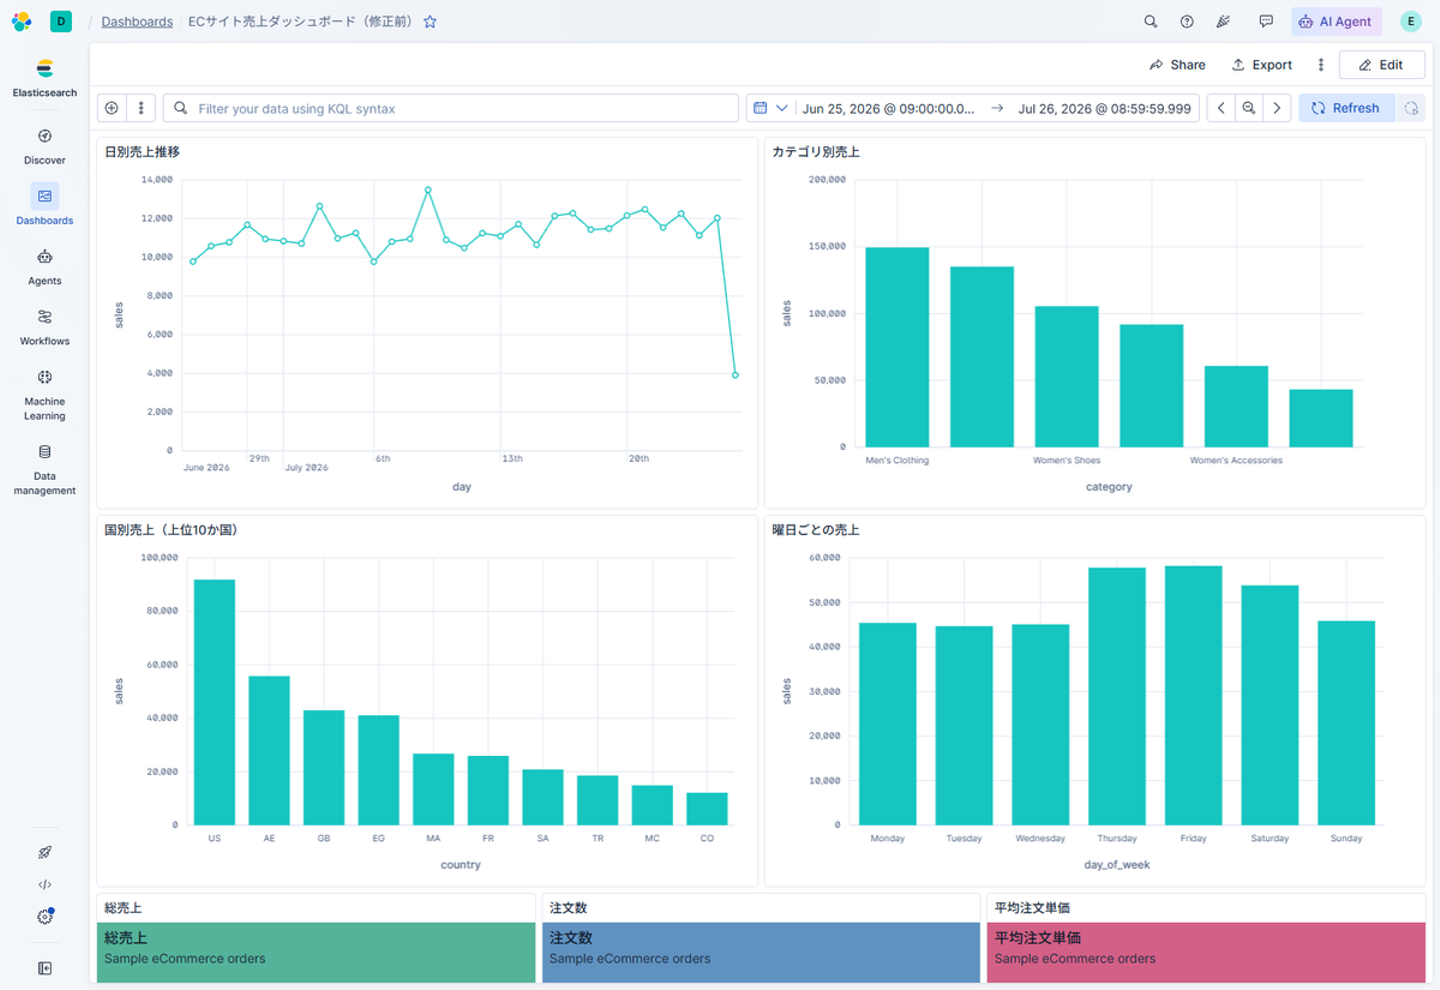Click the rocket icon in the sidebar

click(x=45, y=853)
